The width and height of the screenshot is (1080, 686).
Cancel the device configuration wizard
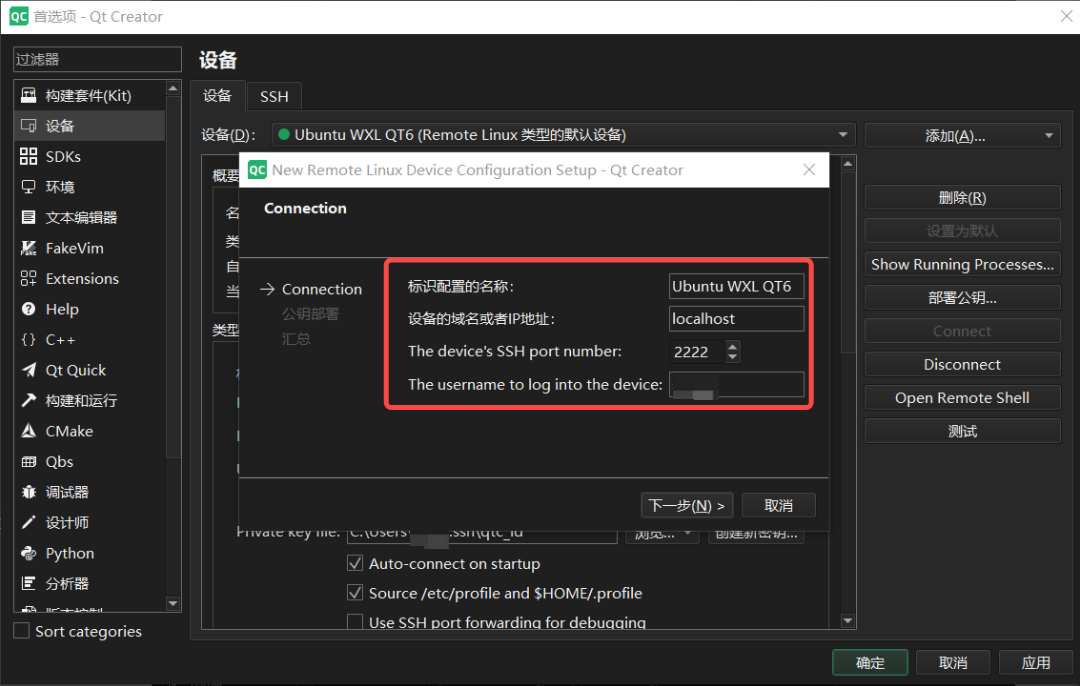(778, 506)
